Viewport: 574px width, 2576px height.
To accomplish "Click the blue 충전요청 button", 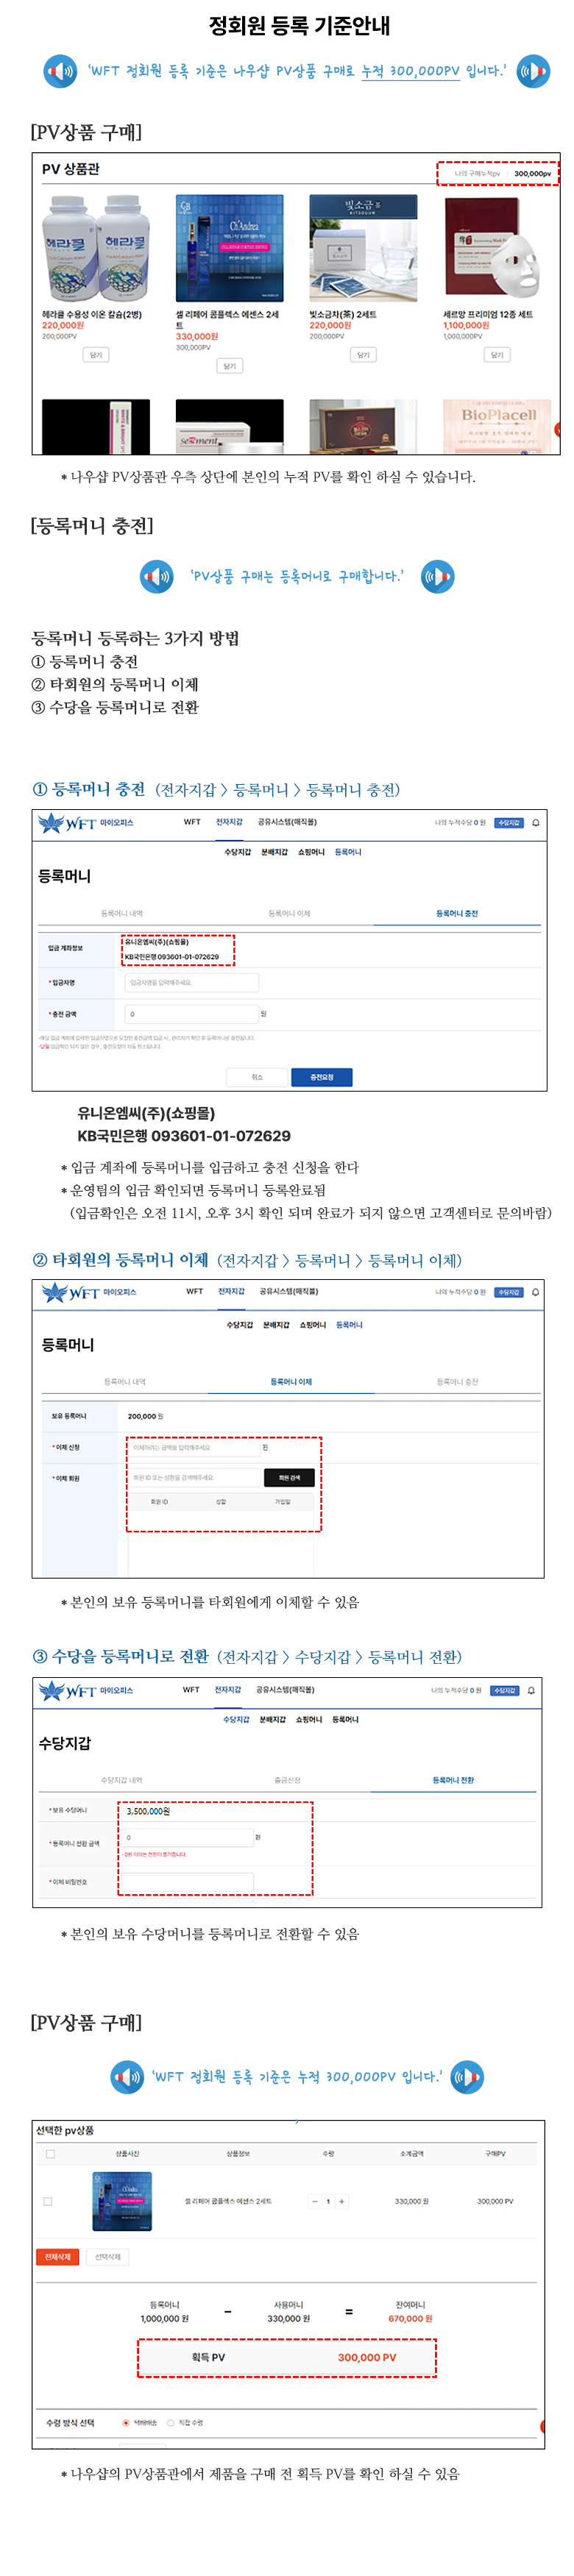I will pyautogui.click(x=322, y=1077).
